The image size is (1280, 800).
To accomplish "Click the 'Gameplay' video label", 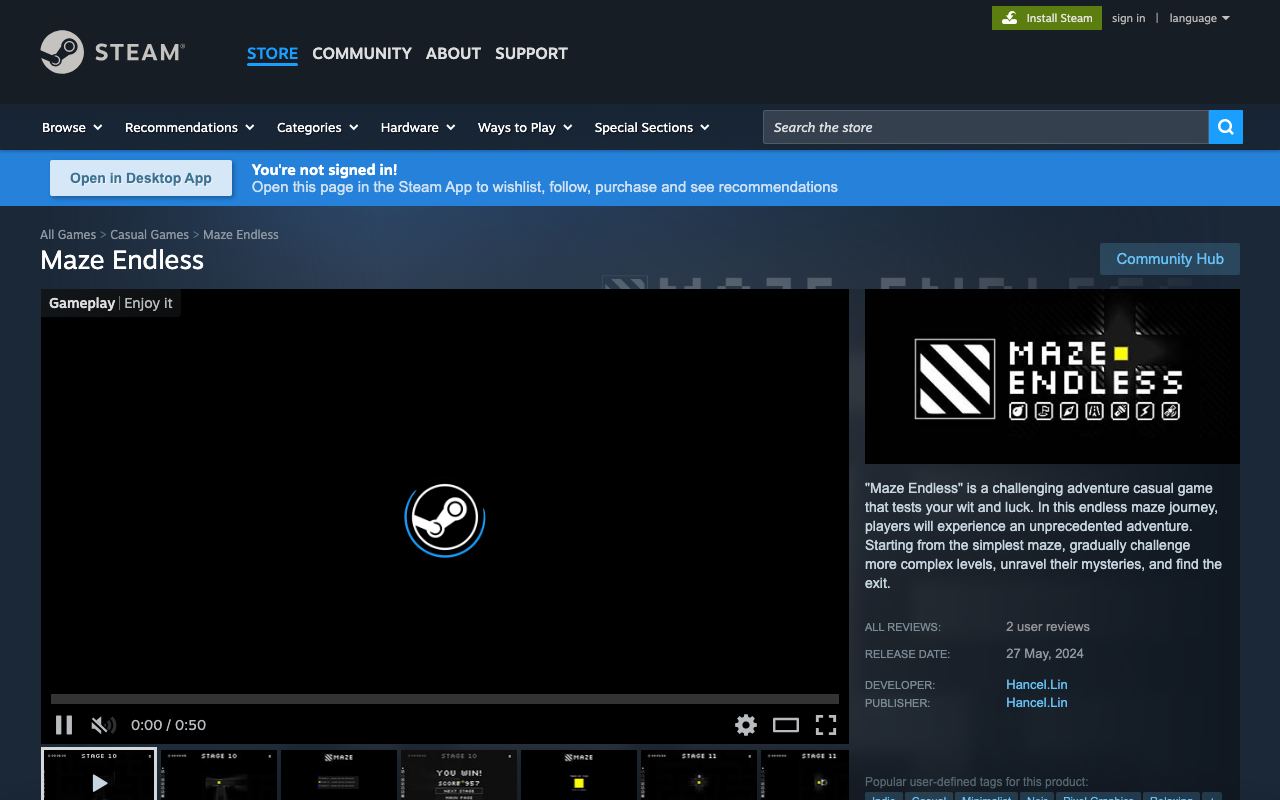I will pos(82,303).
